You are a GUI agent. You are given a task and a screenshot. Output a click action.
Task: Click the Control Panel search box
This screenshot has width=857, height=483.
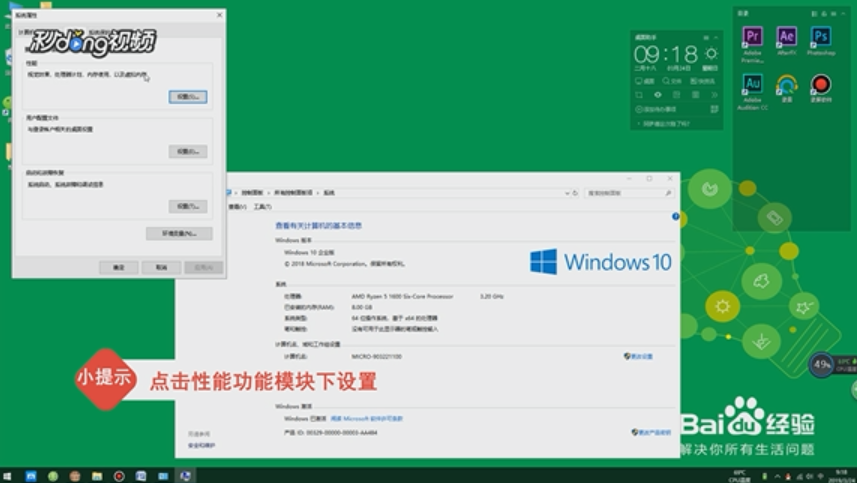629,193
